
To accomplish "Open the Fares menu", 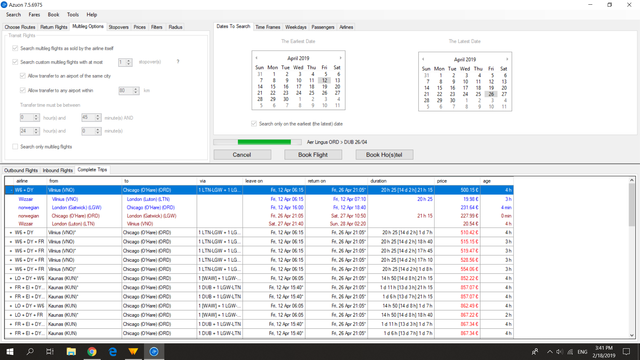I will (34, 15).
